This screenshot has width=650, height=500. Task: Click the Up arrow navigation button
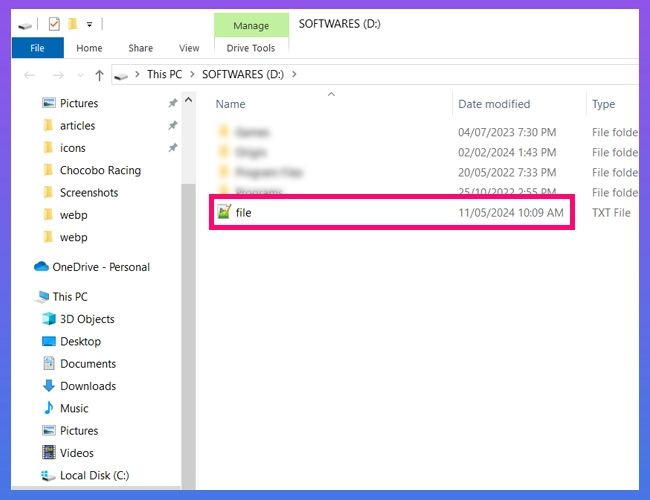99,74
